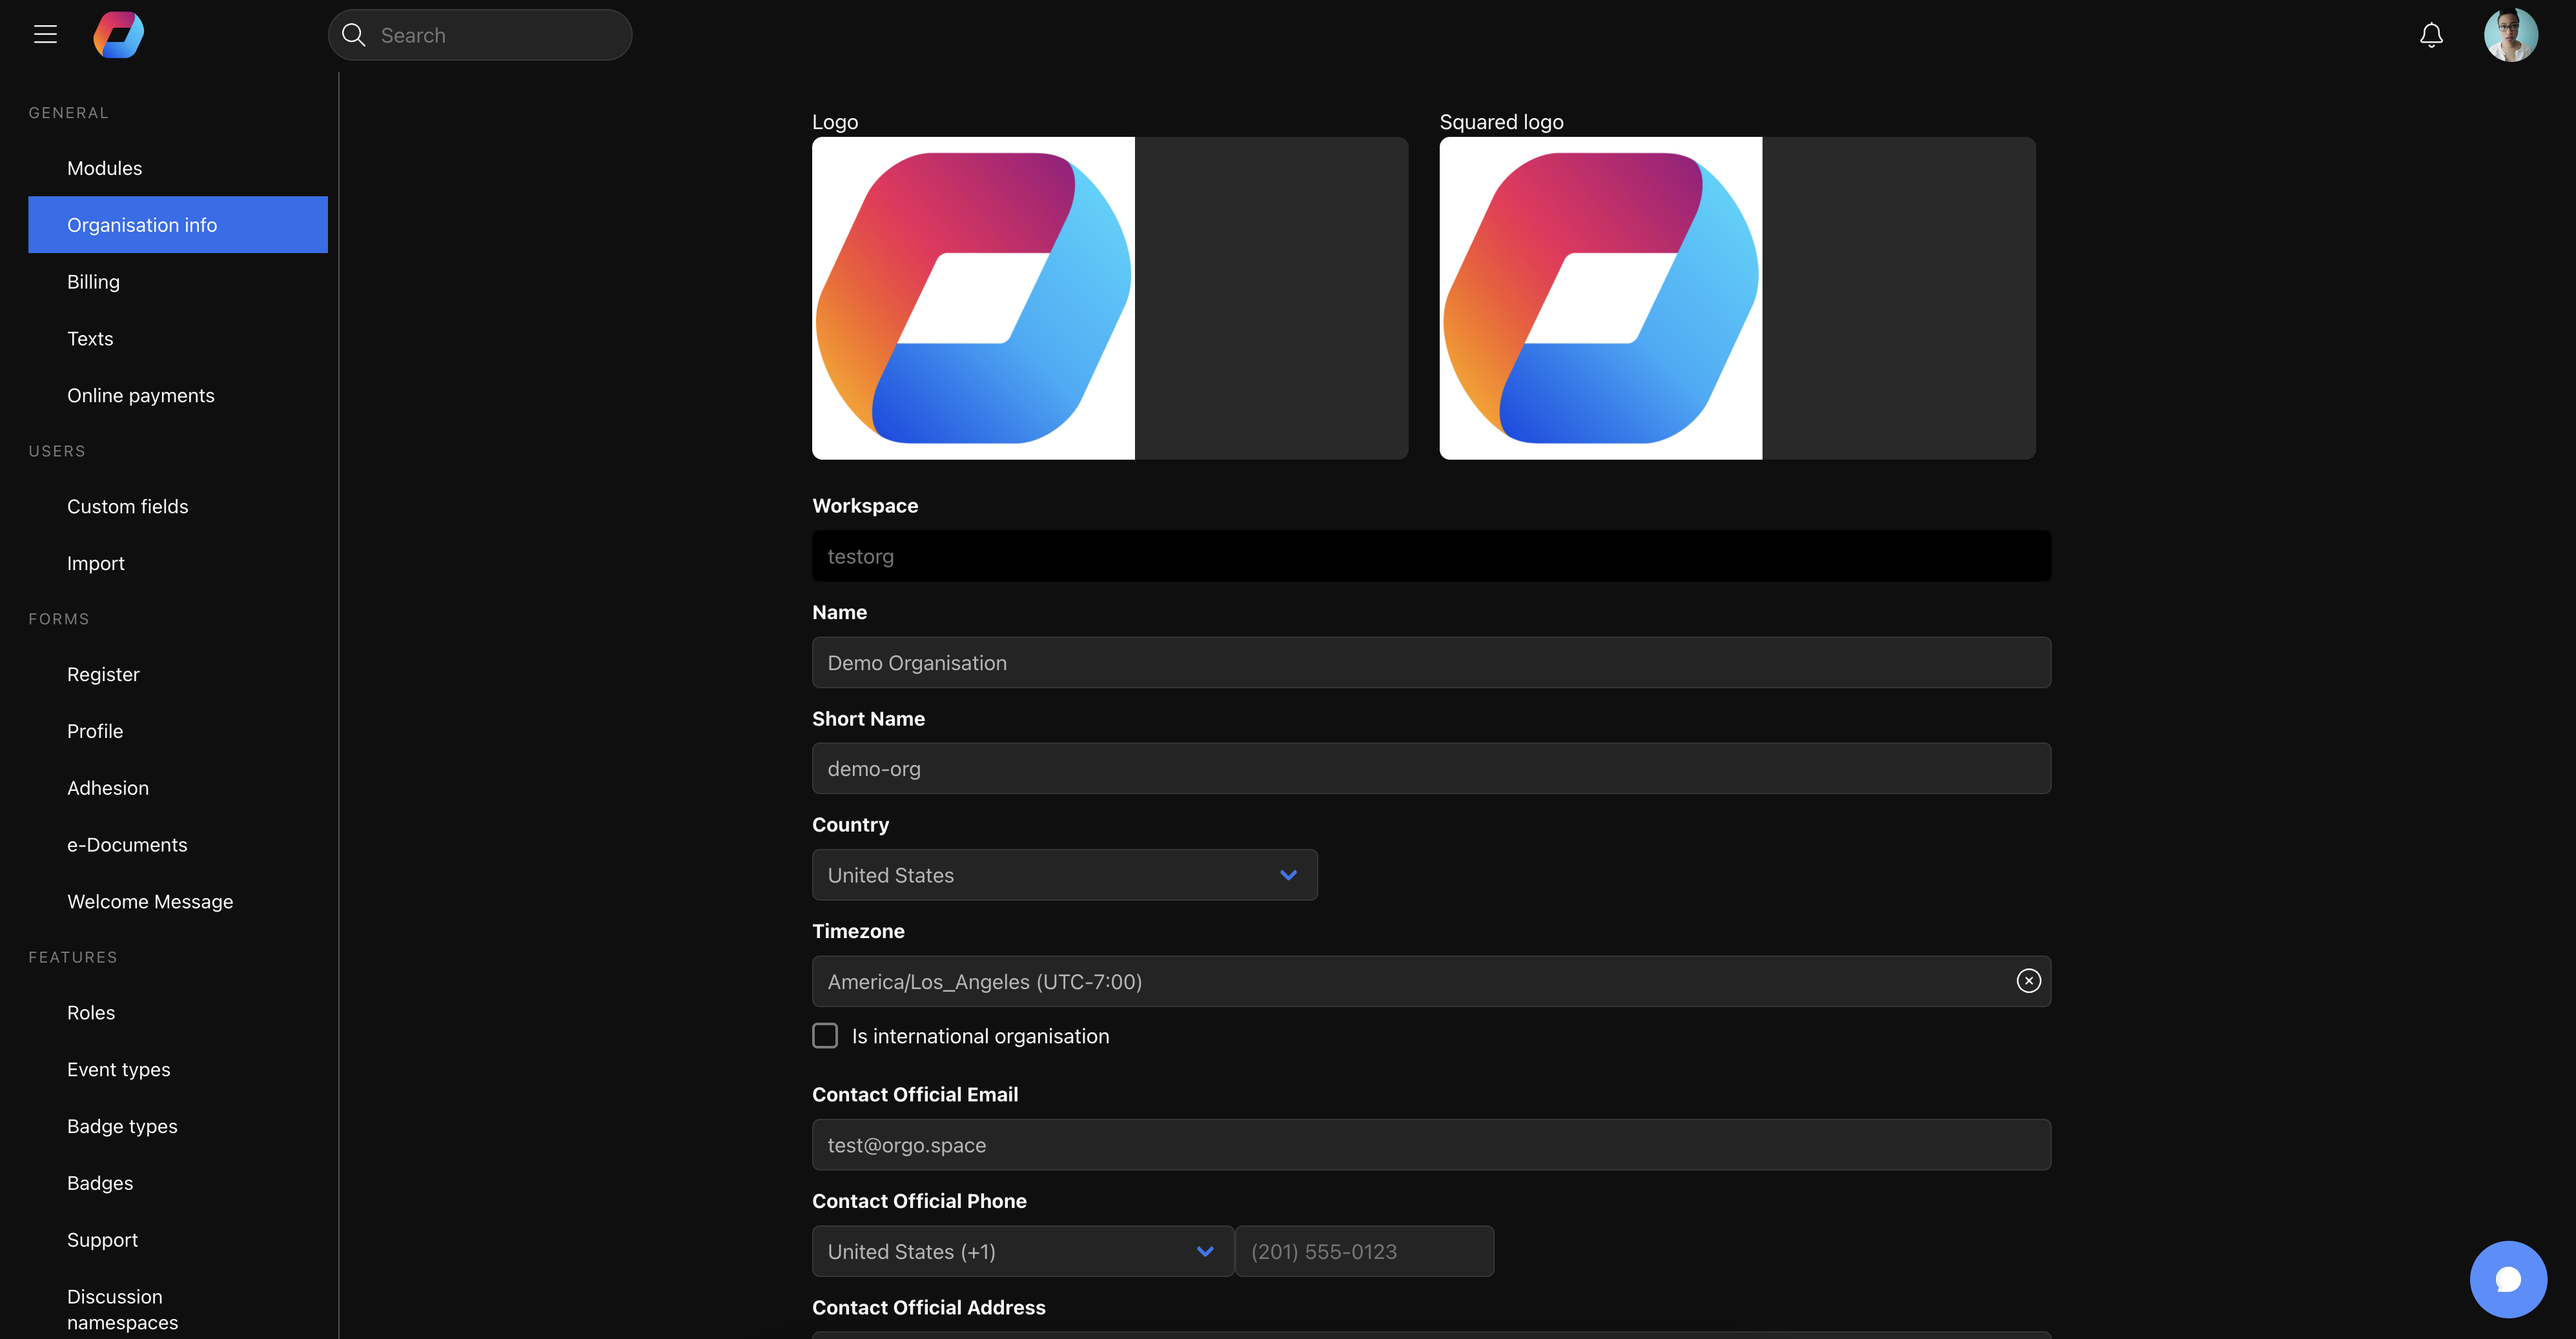Go to Billing settings
This screenshot has height=1339, width=2576.
[x=93, y=282]
